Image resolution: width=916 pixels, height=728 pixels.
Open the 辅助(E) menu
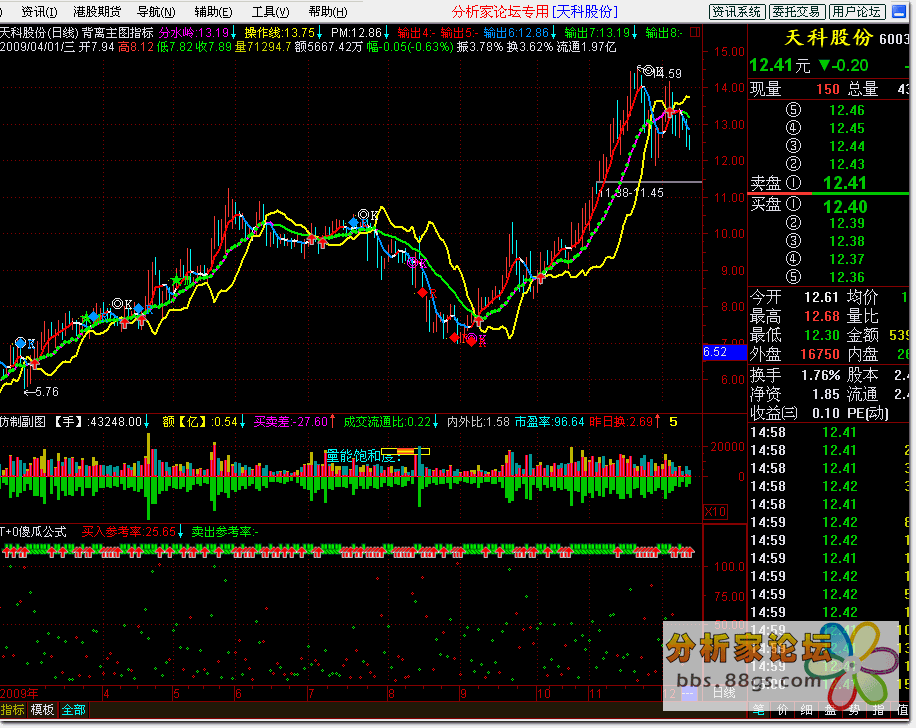coord(213,12)
